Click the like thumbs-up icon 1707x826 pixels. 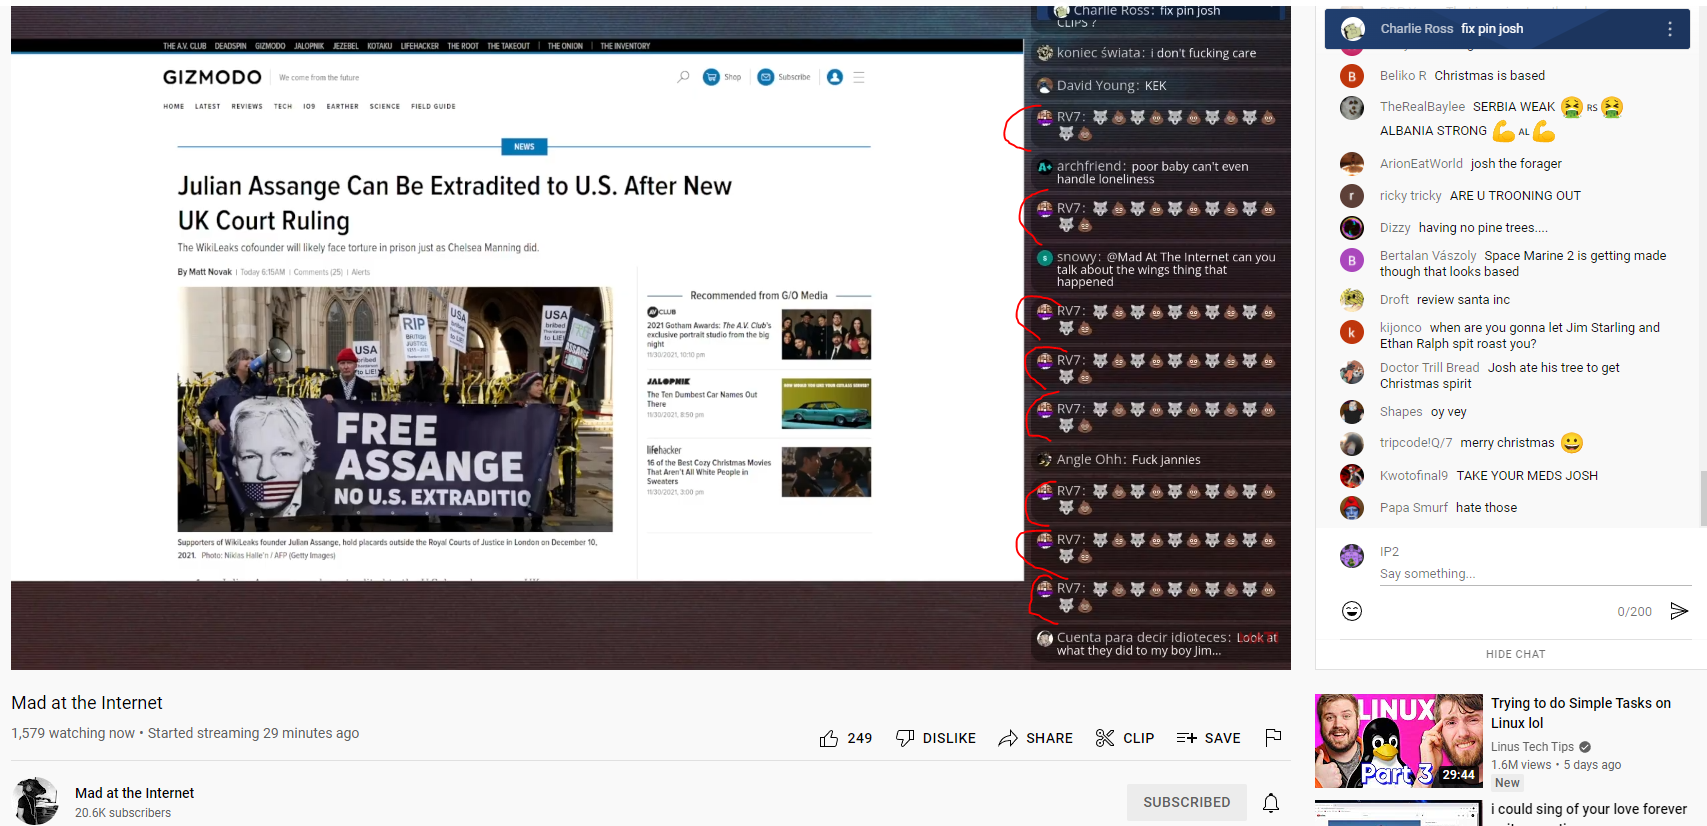pos(829,738)
